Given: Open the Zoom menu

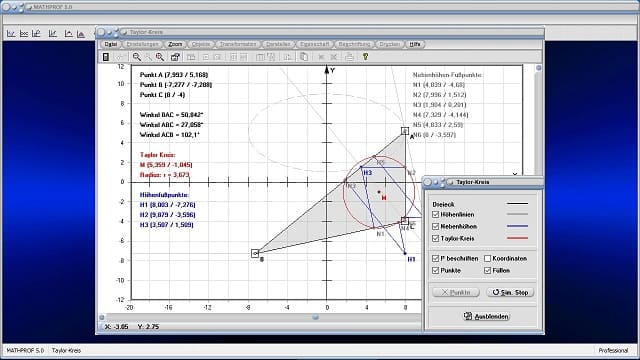Looking at the screenshot, I should click(x=175, y=44).
